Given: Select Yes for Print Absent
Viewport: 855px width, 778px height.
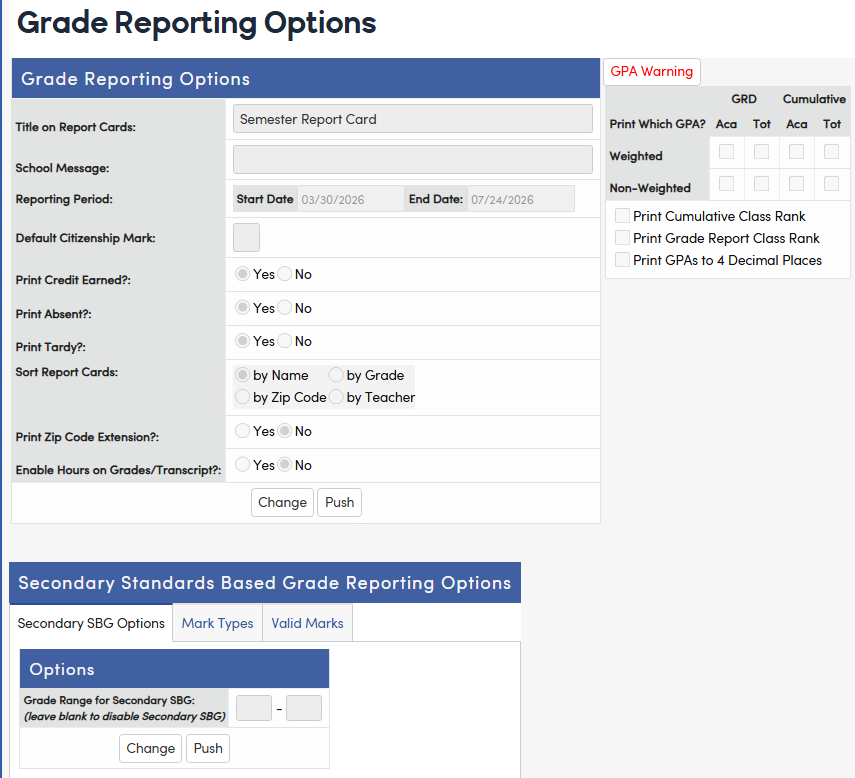Looking at the screenshot, I should 243,307.
